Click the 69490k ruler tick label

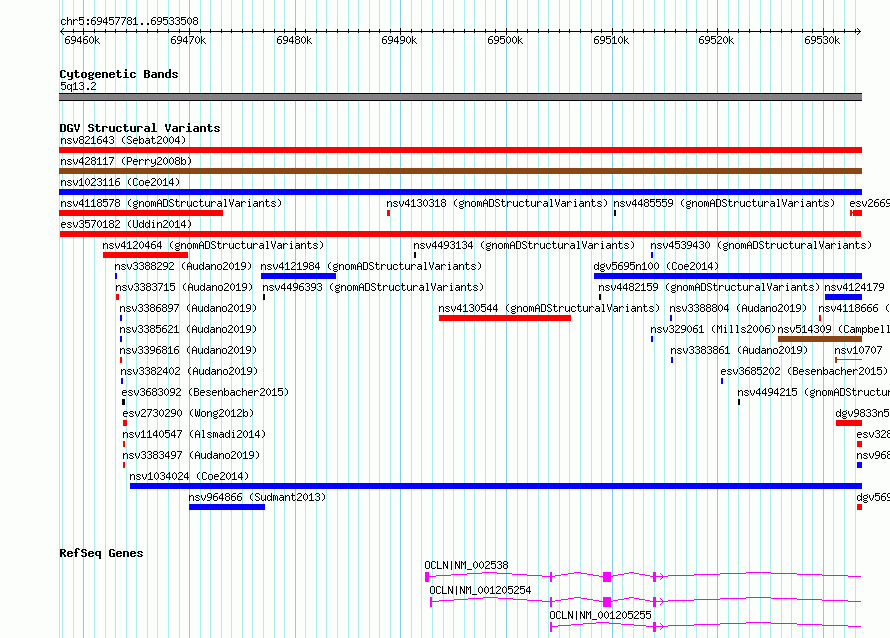399,40
